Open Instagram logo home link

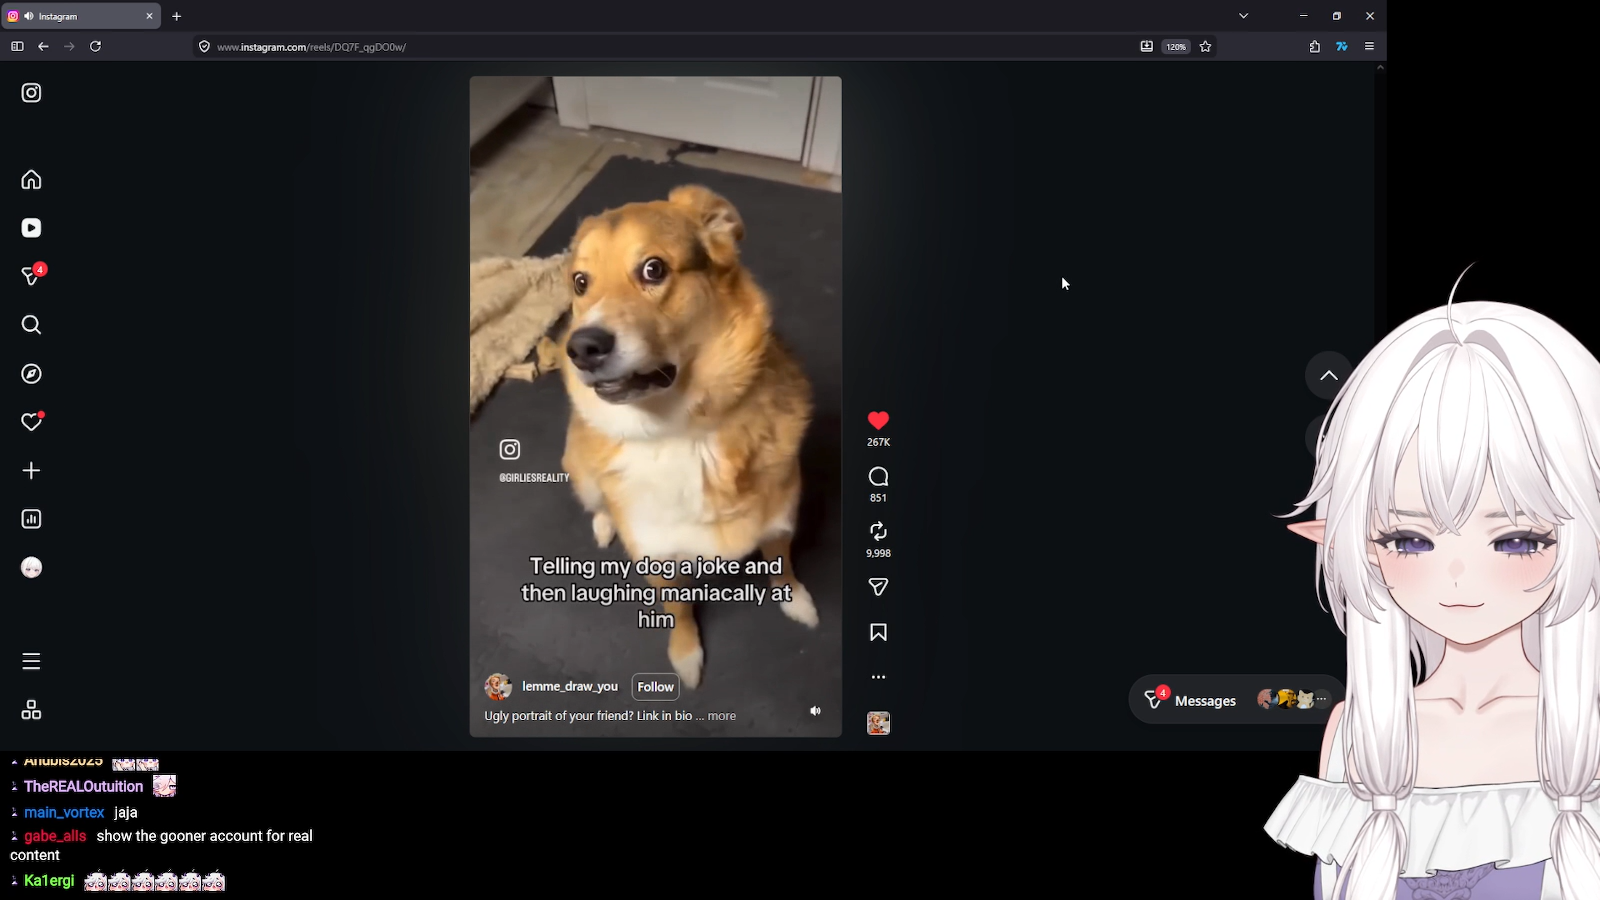pyautogui.click(x=31, y=93)
